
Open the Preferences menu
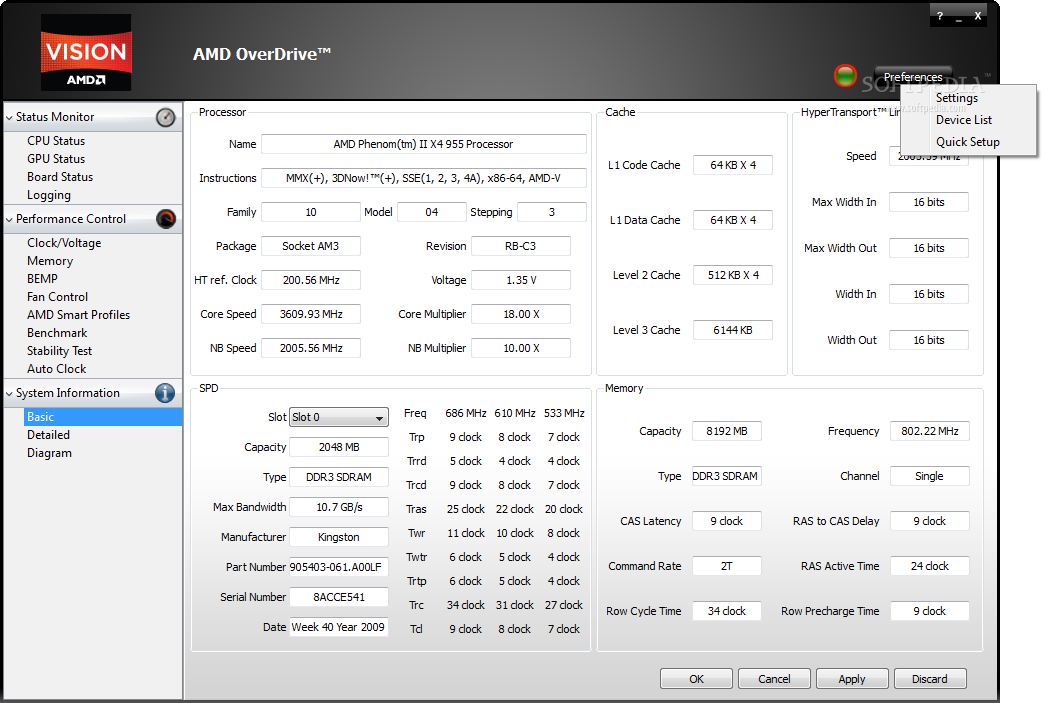click(913, 77)
